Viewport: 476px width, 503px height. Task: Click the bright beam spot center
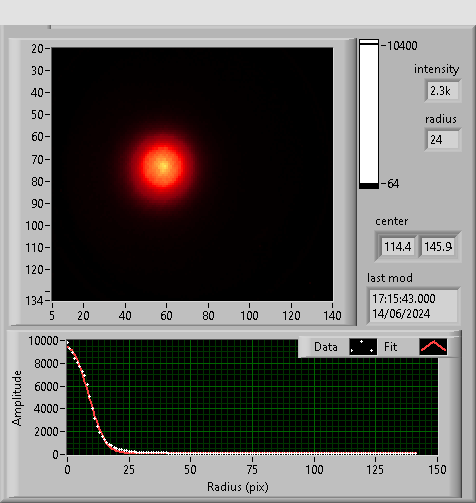[163, 166]
